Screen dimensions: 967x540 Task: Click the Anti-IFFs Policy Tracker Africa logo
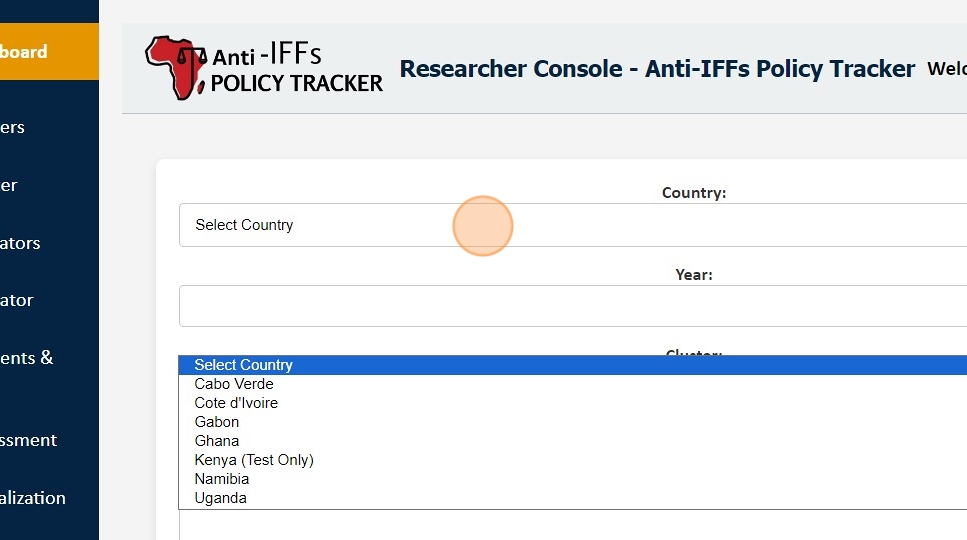coord(265,68)
